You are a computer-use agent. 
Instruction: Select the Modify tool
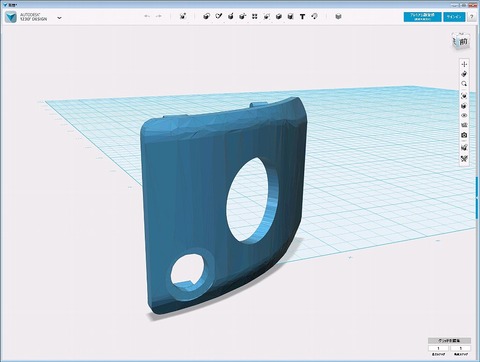pyautogui.click(x=243, y=16)
